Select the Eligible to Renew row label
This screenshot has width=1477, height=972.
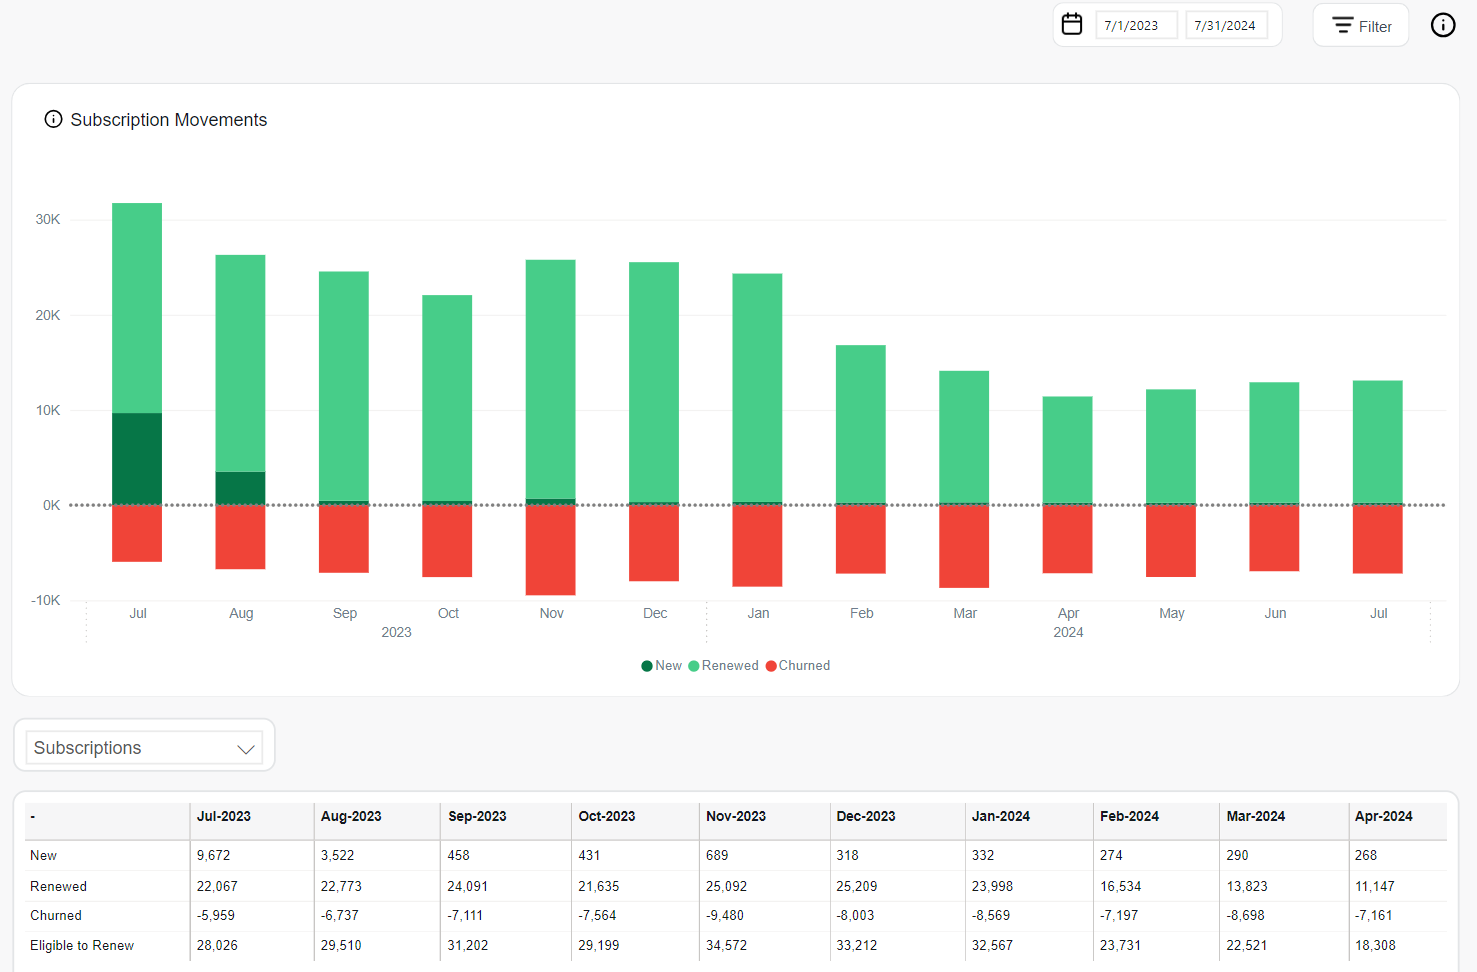pyautogui.click(x=82, y=946)
